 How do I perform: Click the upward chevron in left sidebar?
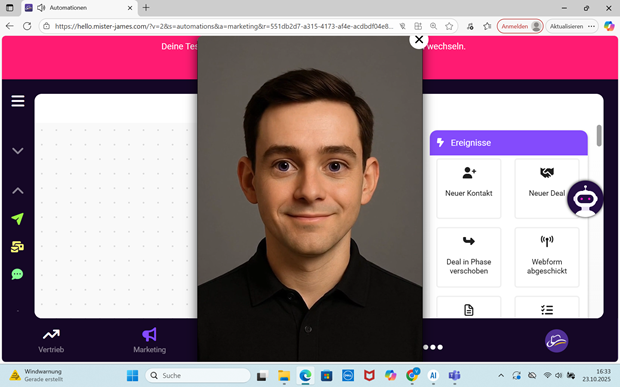click(x=17, y=191)
